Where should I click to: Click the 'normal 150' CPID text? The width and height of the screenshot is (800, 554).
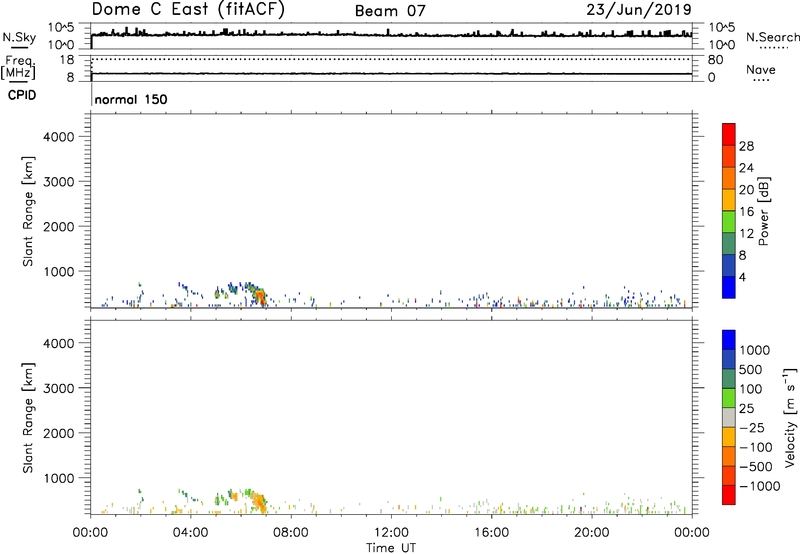pos(131,99)
